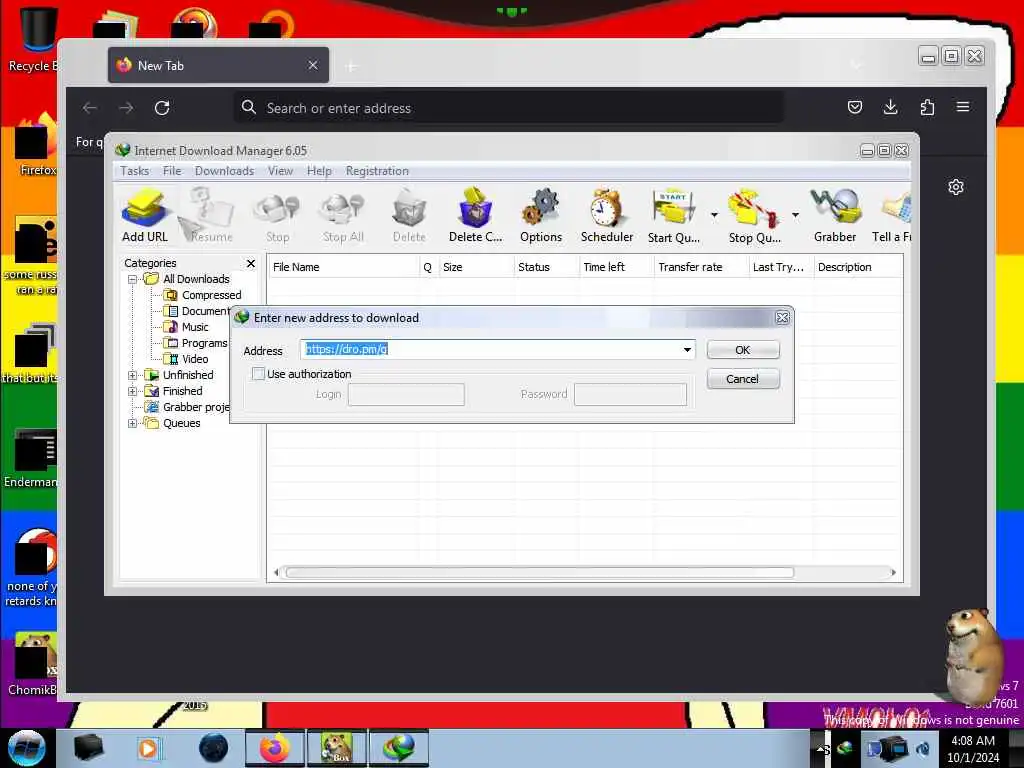Click Firefox's reload button
The height and width of the screenshot is (768, 1024).
pyautogui.click(x=162, y=108)
